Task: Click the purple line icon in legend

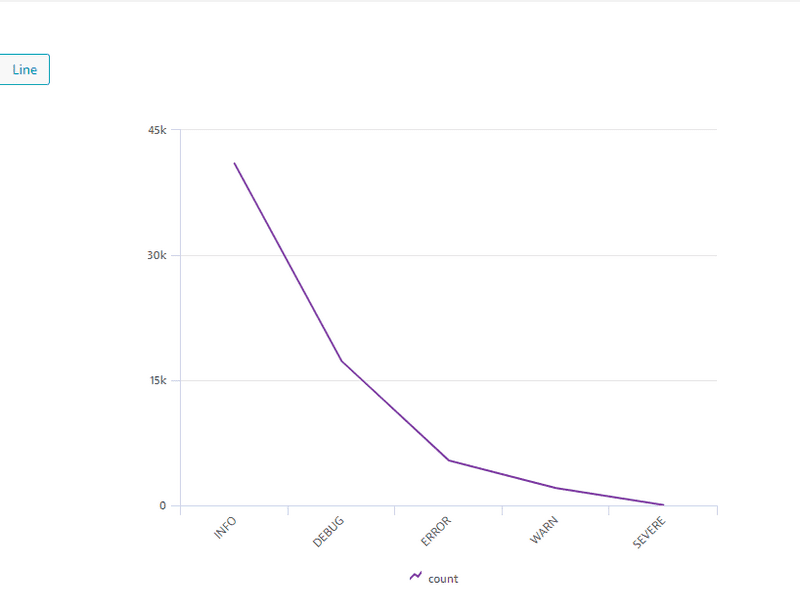Action: tap(416, 577)
